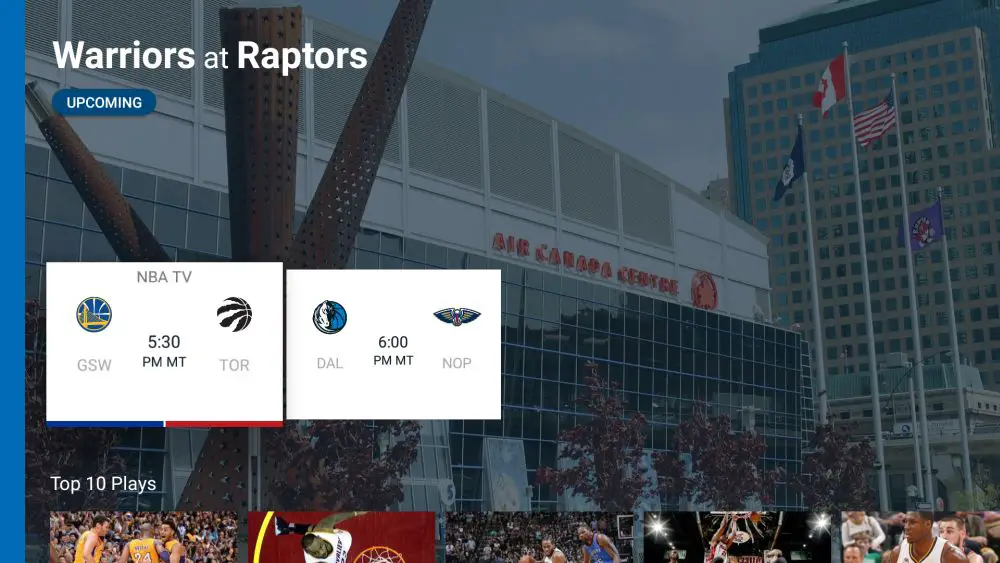1000x563 pixels.
Task: Click the TOR team abbreviation
Action: coord(234,365)
